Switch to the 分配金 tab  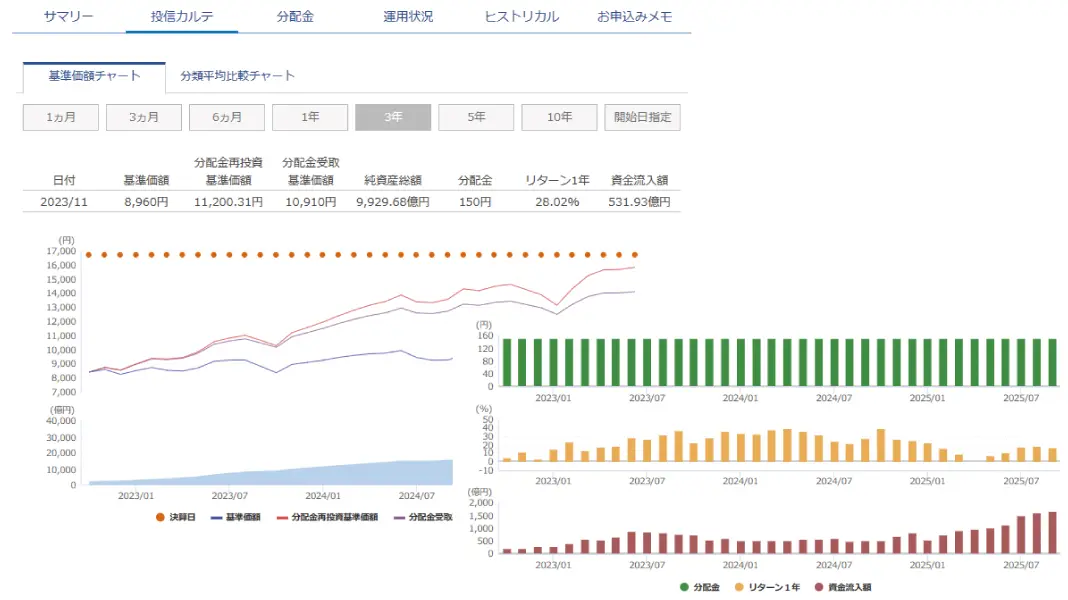pyautogui.click(x=295, y=16)
